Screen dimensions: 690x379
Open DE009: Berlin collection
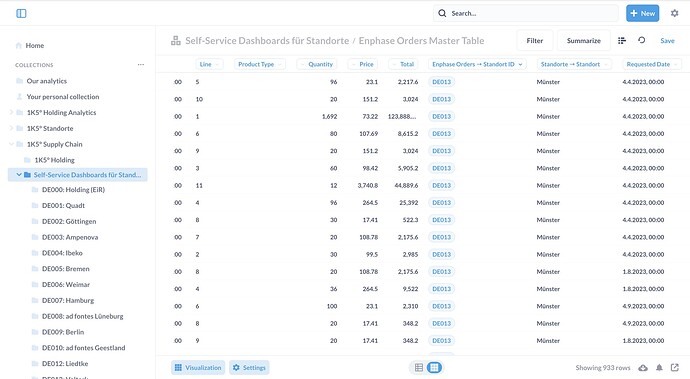coord(63,332)
